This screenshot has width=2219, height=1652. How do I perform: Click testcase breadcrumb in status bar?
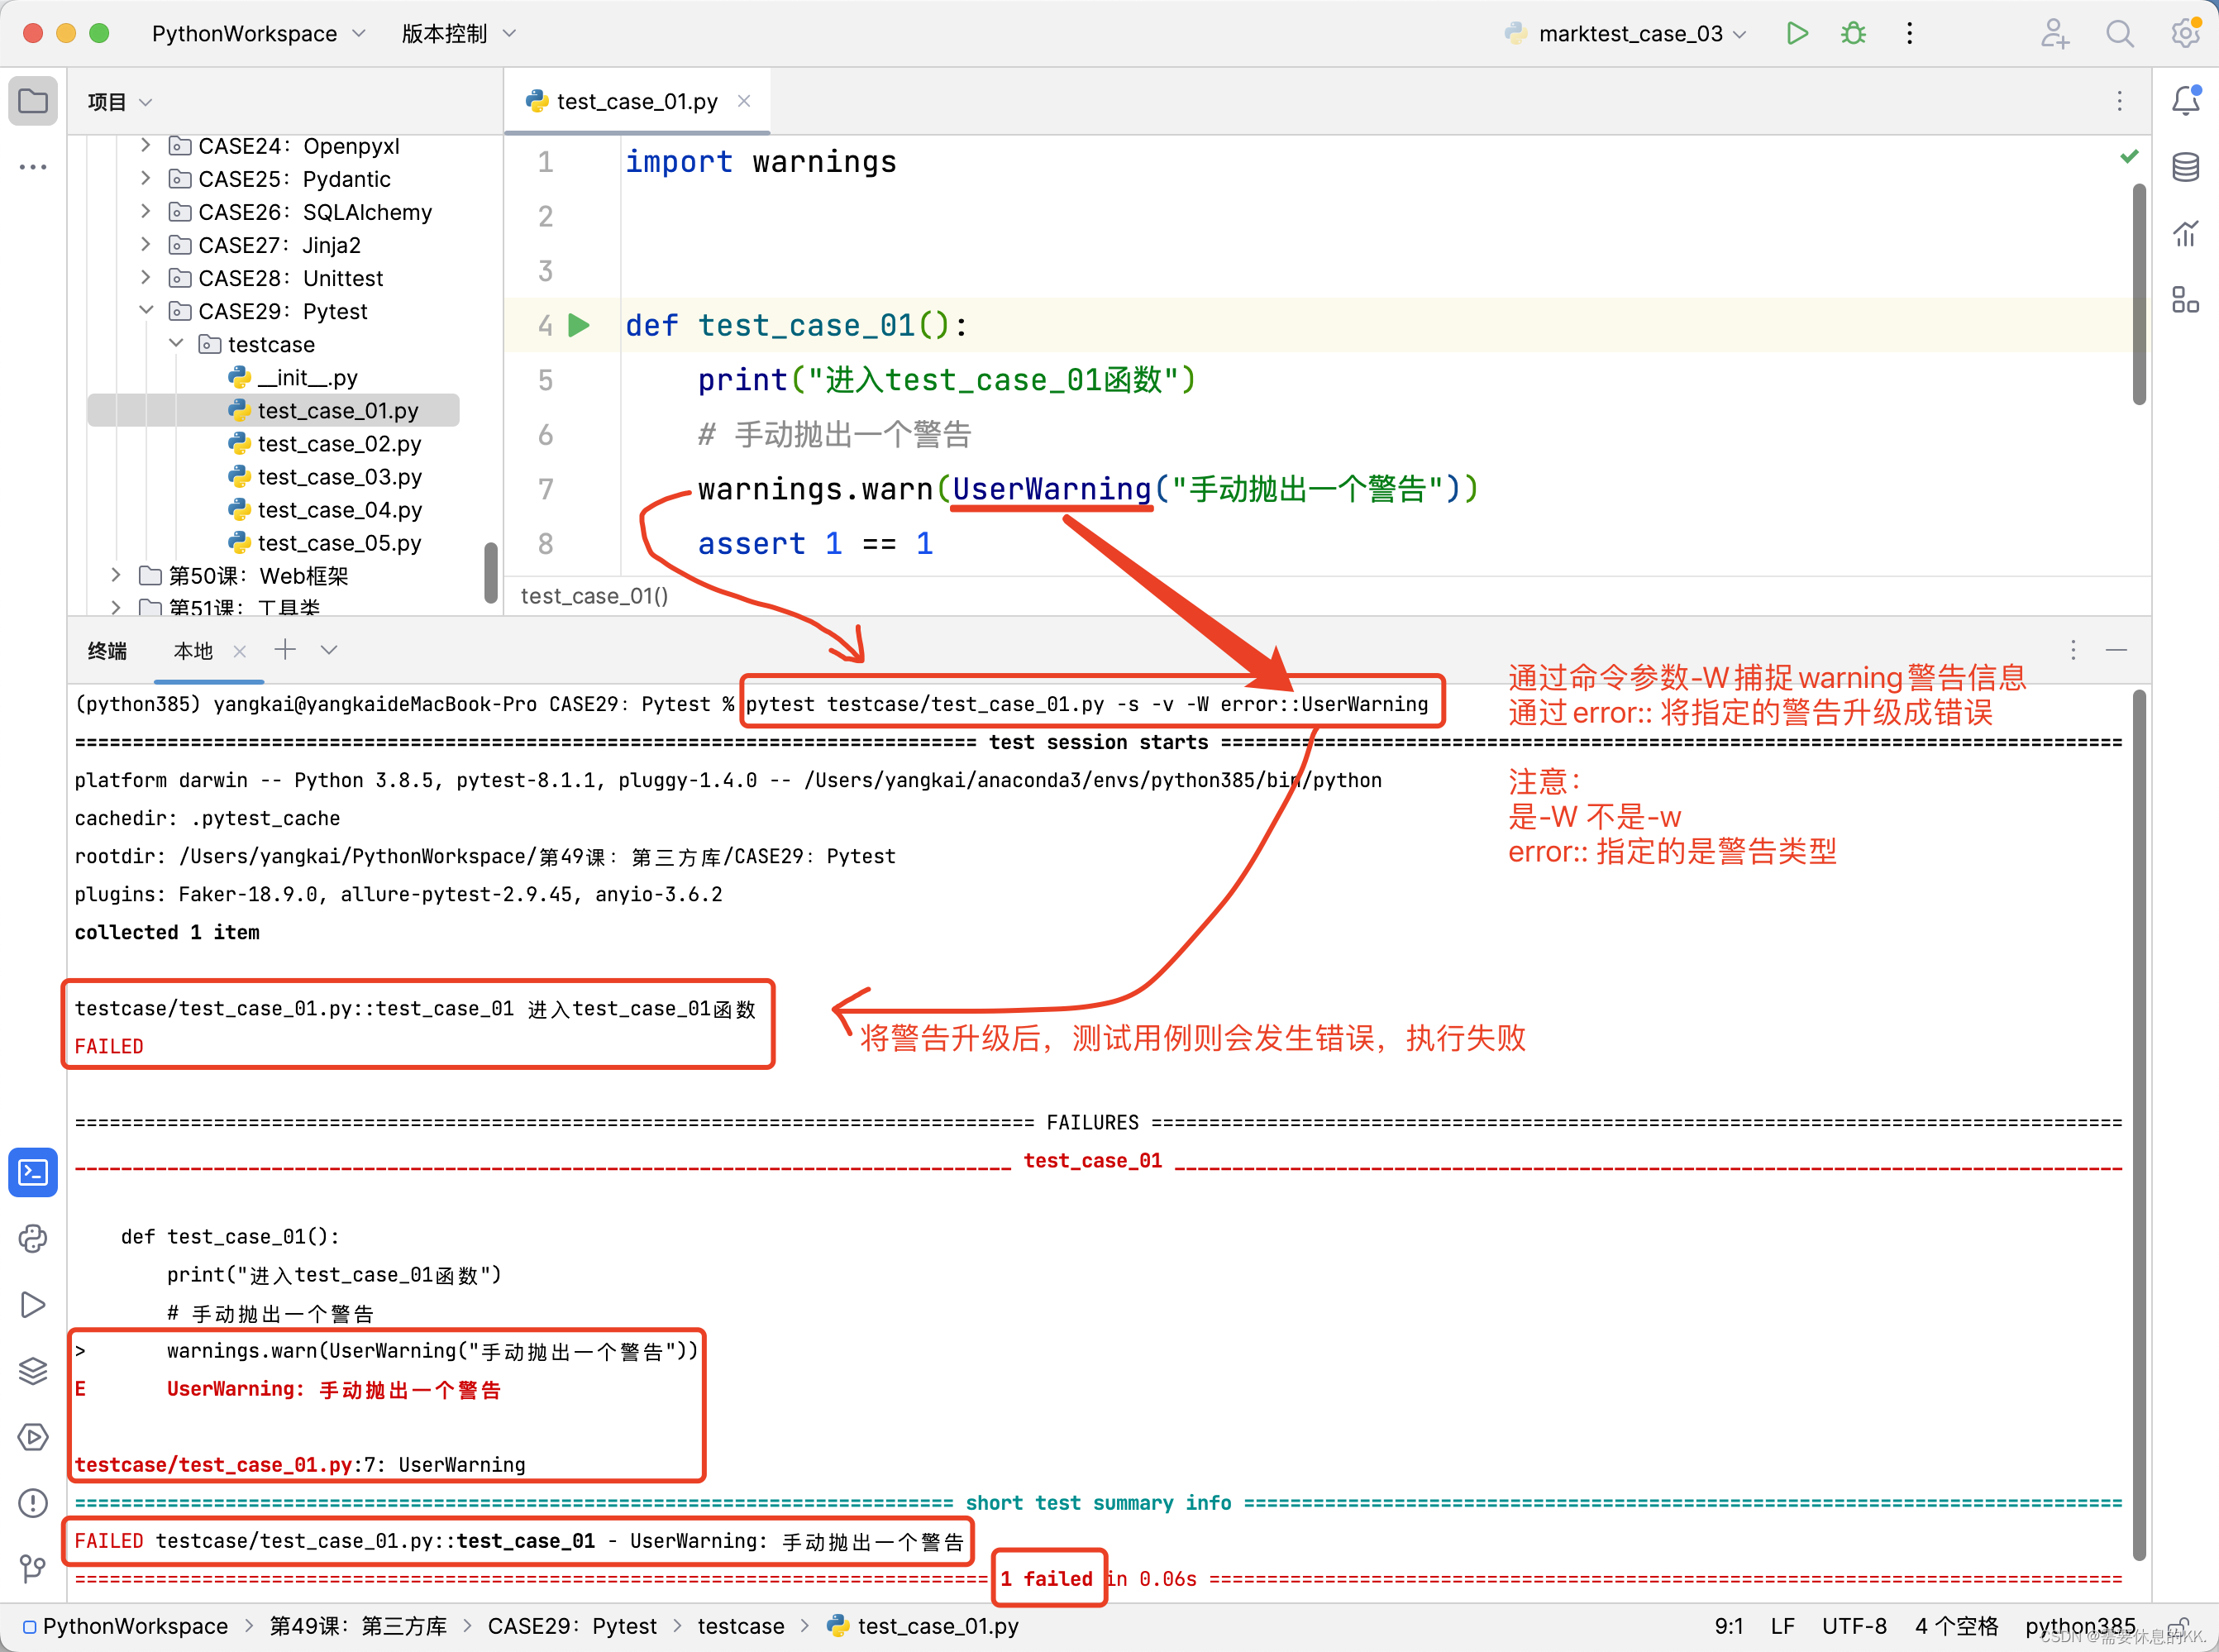click(741, 1626)
